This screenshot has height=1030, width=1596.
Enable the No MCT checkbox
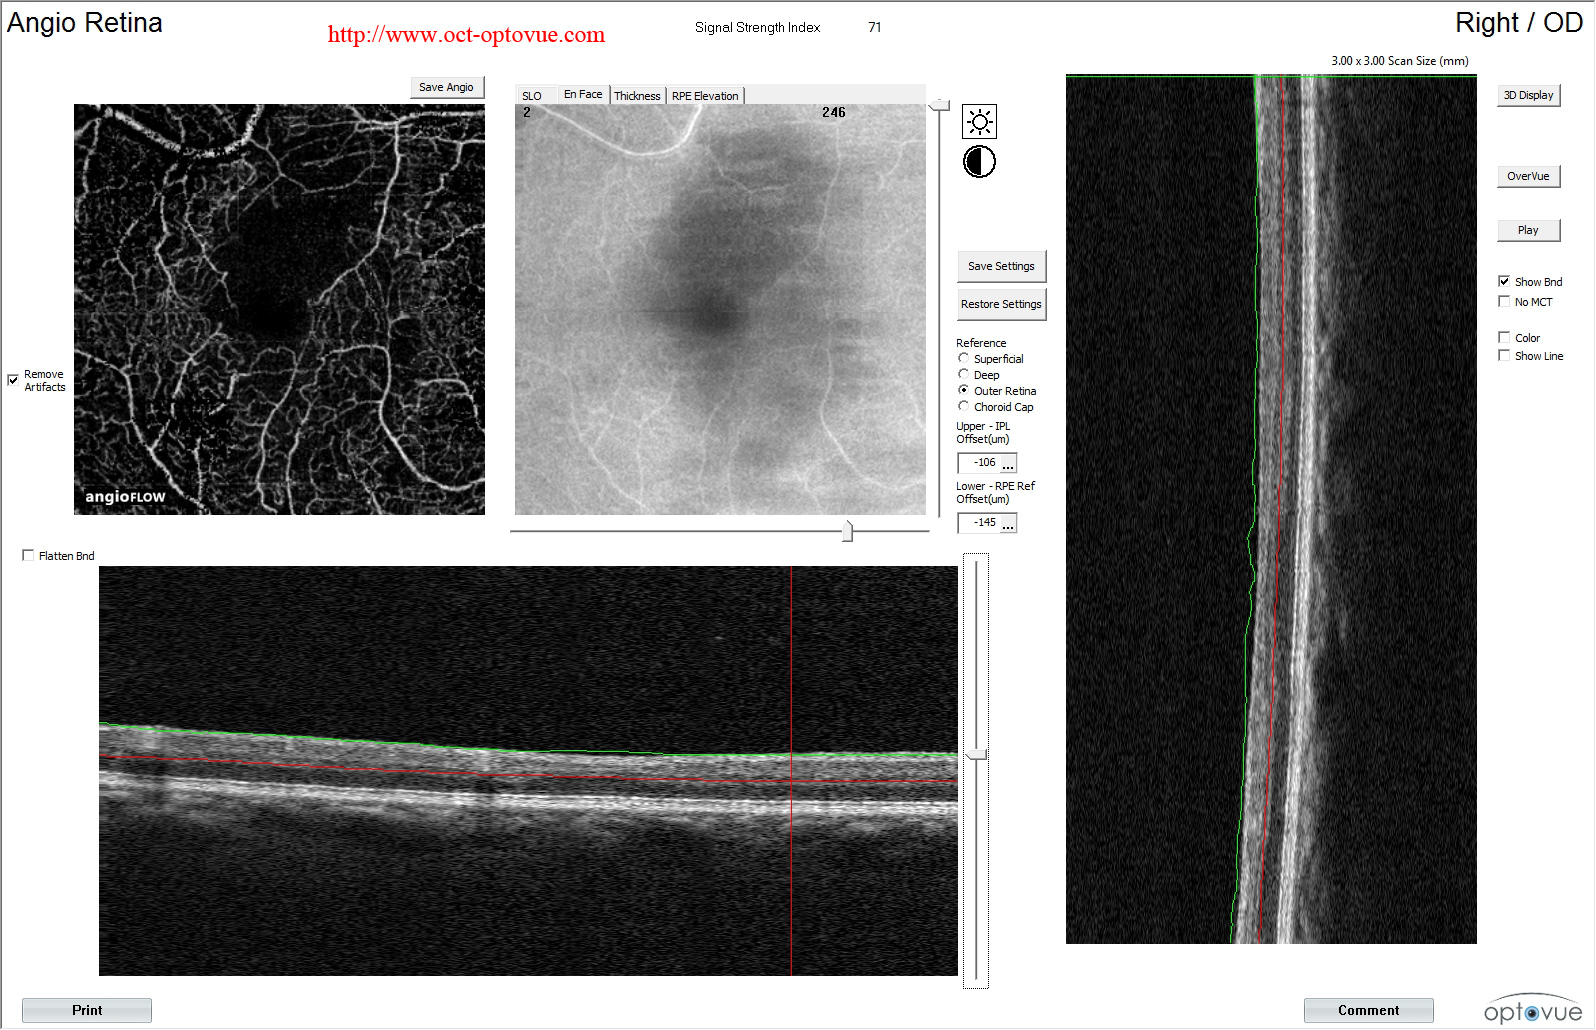(x=1504, y=302)
